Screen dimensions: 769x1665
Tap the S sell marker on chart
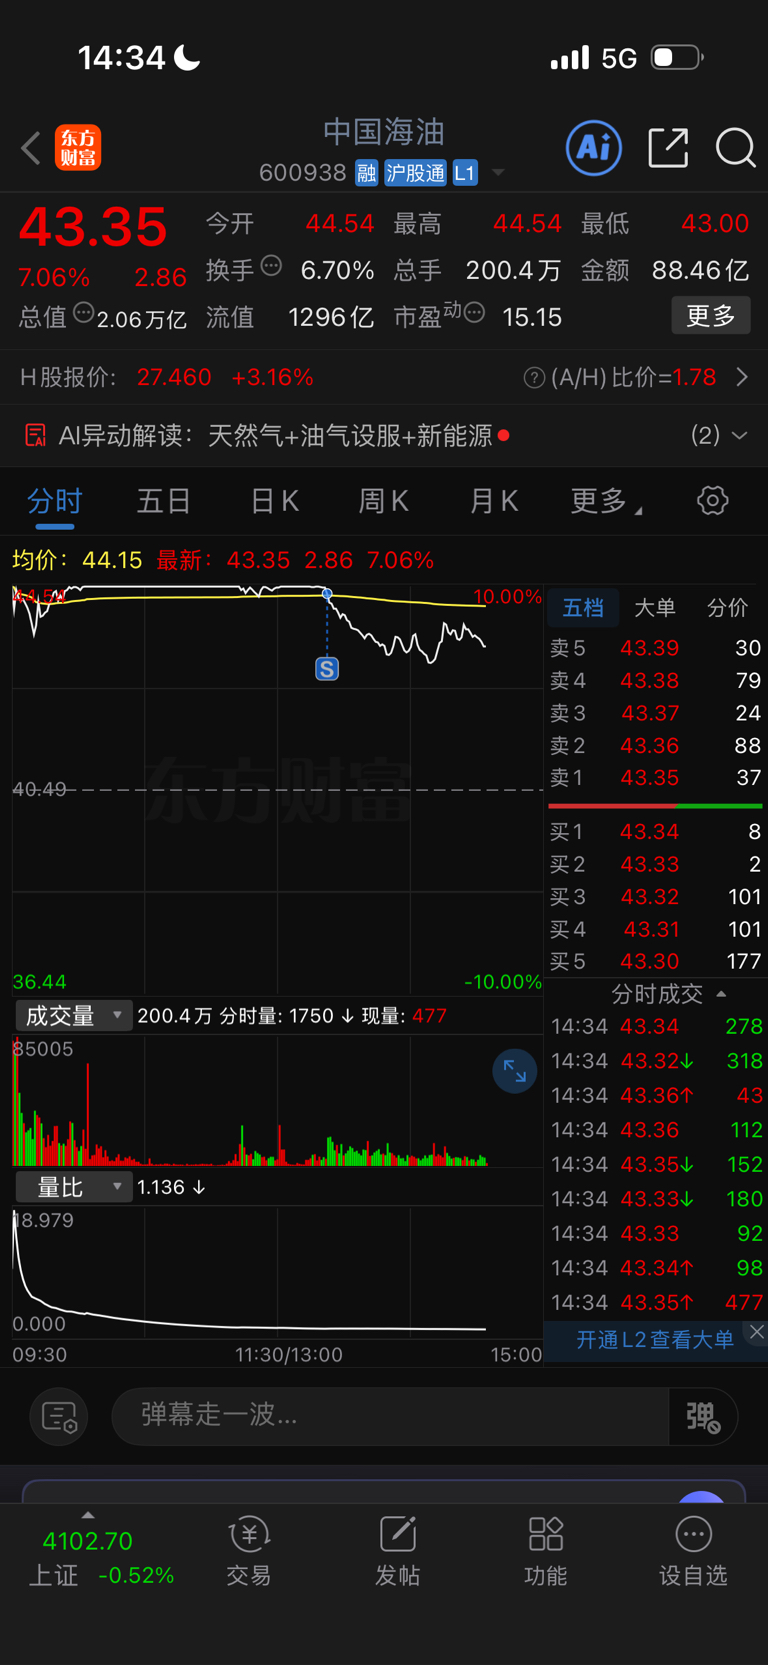click(327, 669)
